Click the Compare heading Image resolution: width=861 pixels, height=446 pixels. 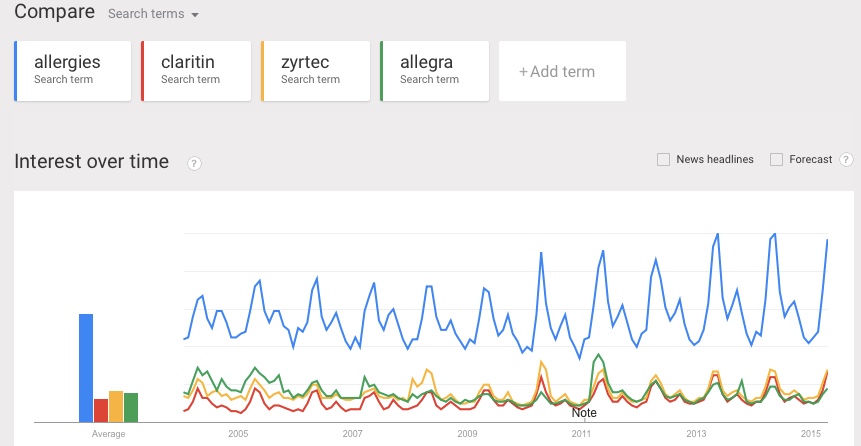54,12
